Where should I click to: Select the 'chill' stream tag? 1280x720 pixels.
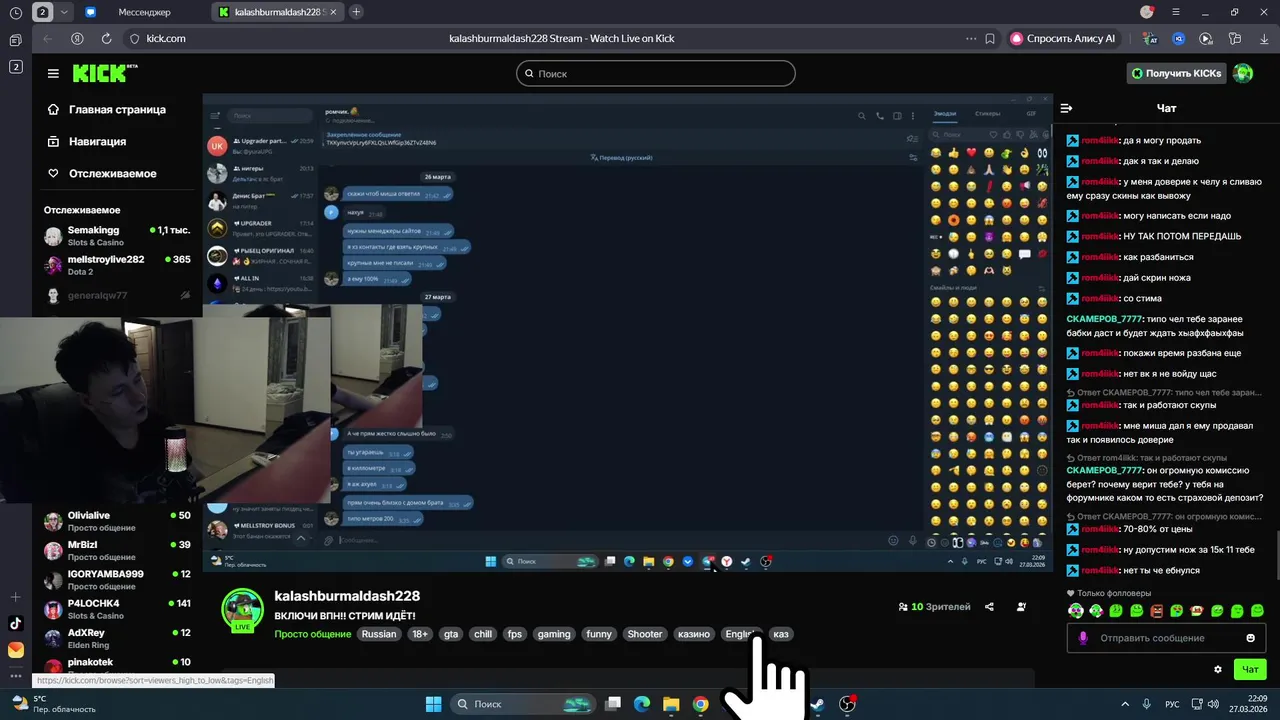483,634
